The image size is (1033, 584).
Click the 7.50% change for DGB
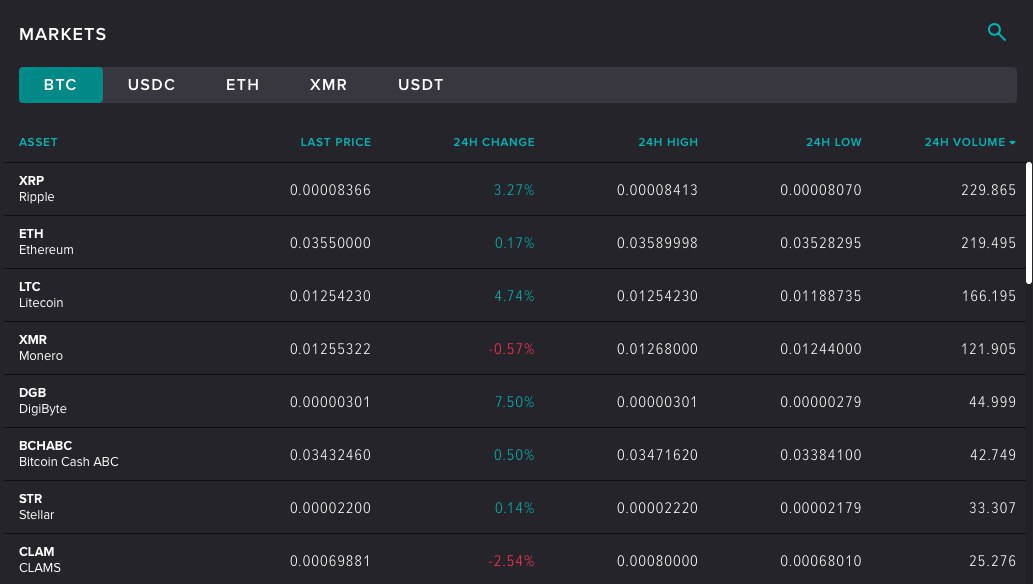click(515, 402)
